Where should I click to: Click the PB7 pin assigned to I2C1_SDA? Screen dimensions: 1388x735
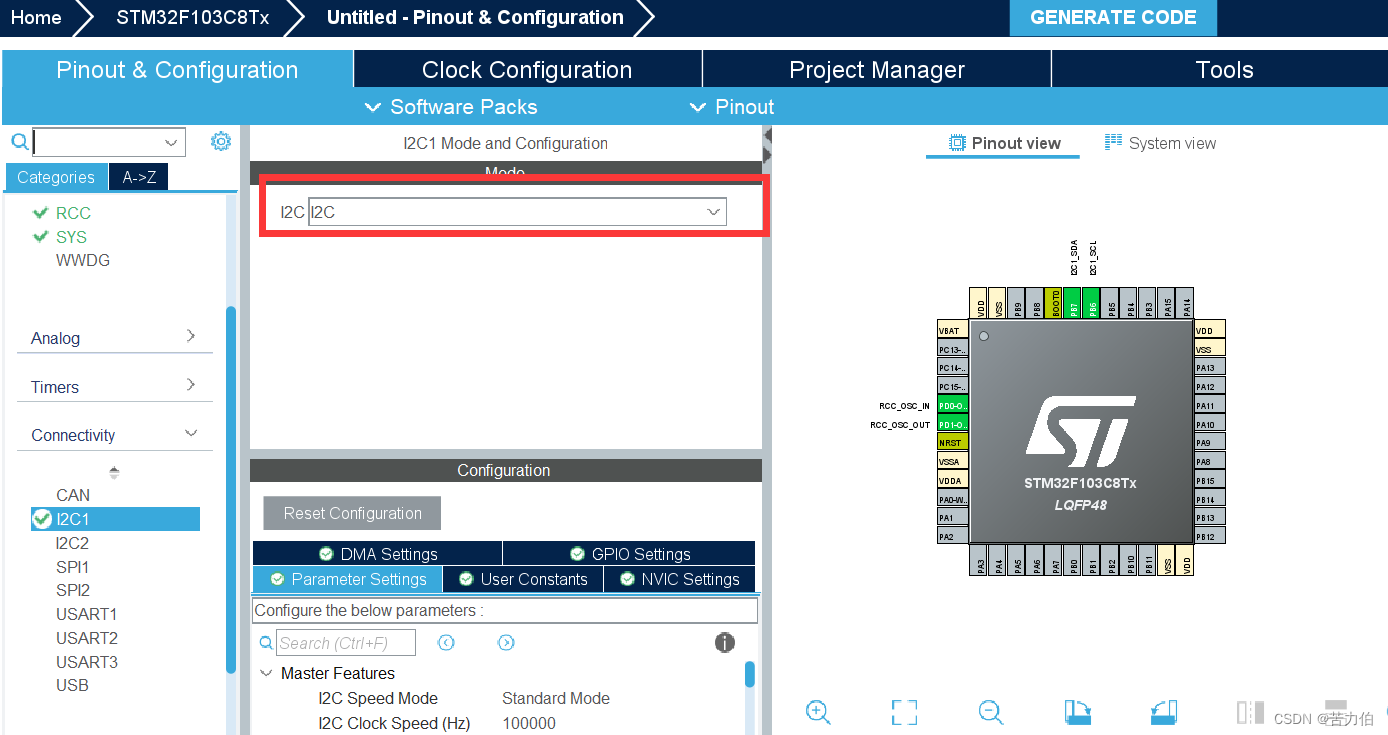[x=1074, y=304]
